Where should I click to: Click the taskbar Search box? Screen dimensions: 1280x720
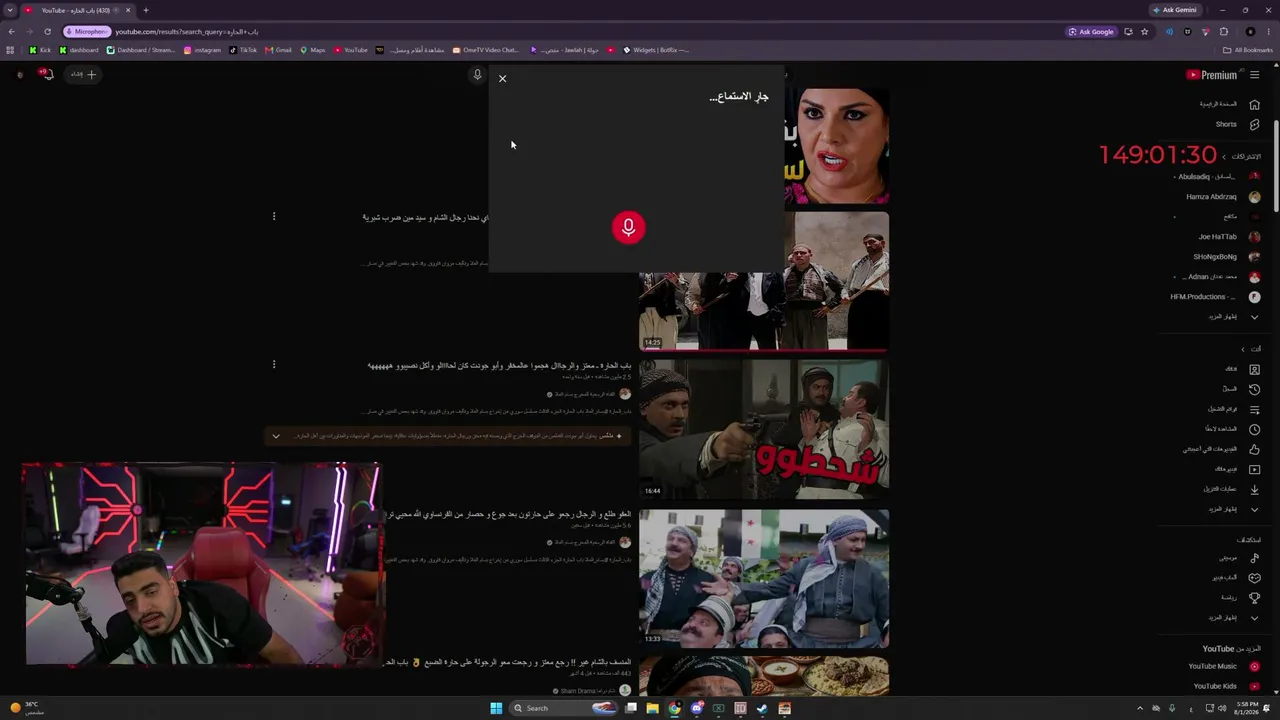[x=565, y=708]
